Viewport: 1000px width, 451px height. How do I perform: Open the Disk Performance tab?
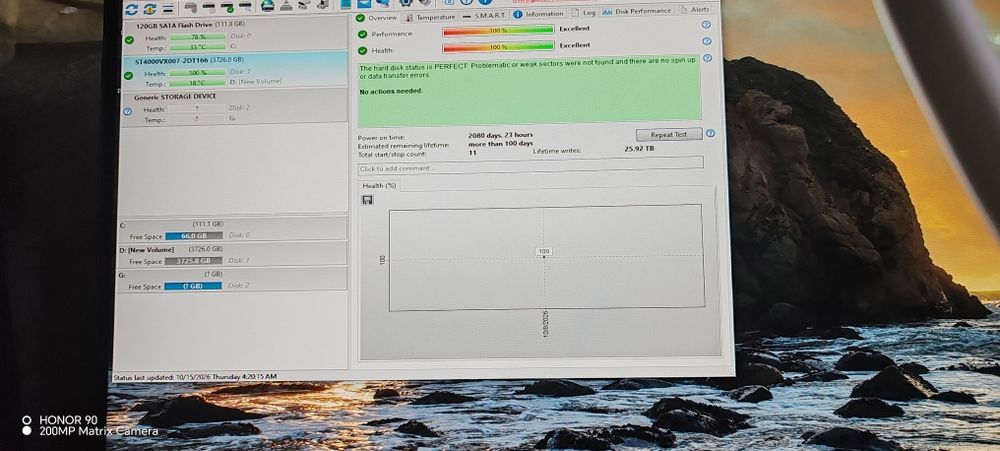pyautogui.click(x=637, y=11)
